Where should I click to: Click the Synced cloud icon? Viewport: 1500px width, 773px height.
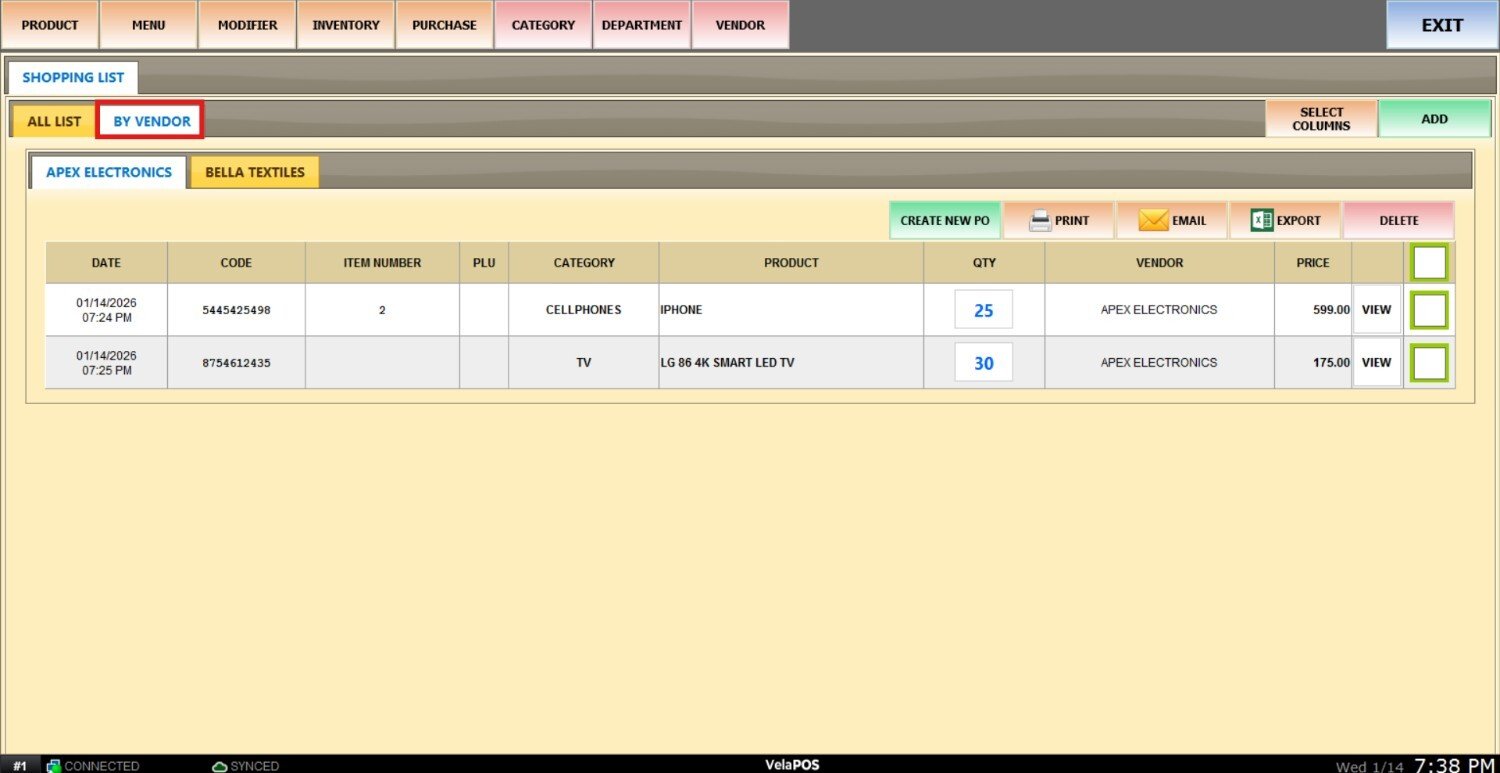pos(220,766)
